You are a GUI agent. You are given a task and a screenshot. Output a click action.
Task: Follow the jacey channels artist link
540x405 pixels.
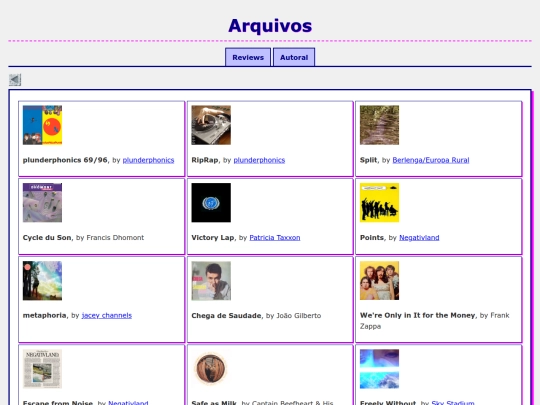[x=107, y=315]
